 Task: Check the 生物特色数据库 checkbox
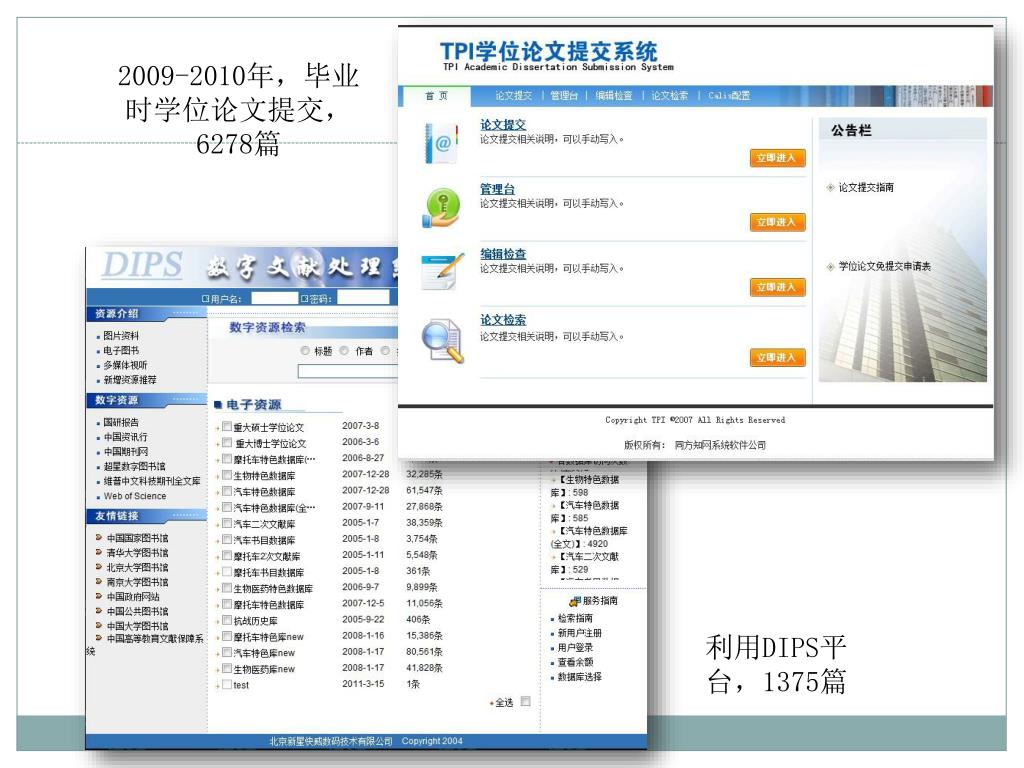click(x=227, y=475)
